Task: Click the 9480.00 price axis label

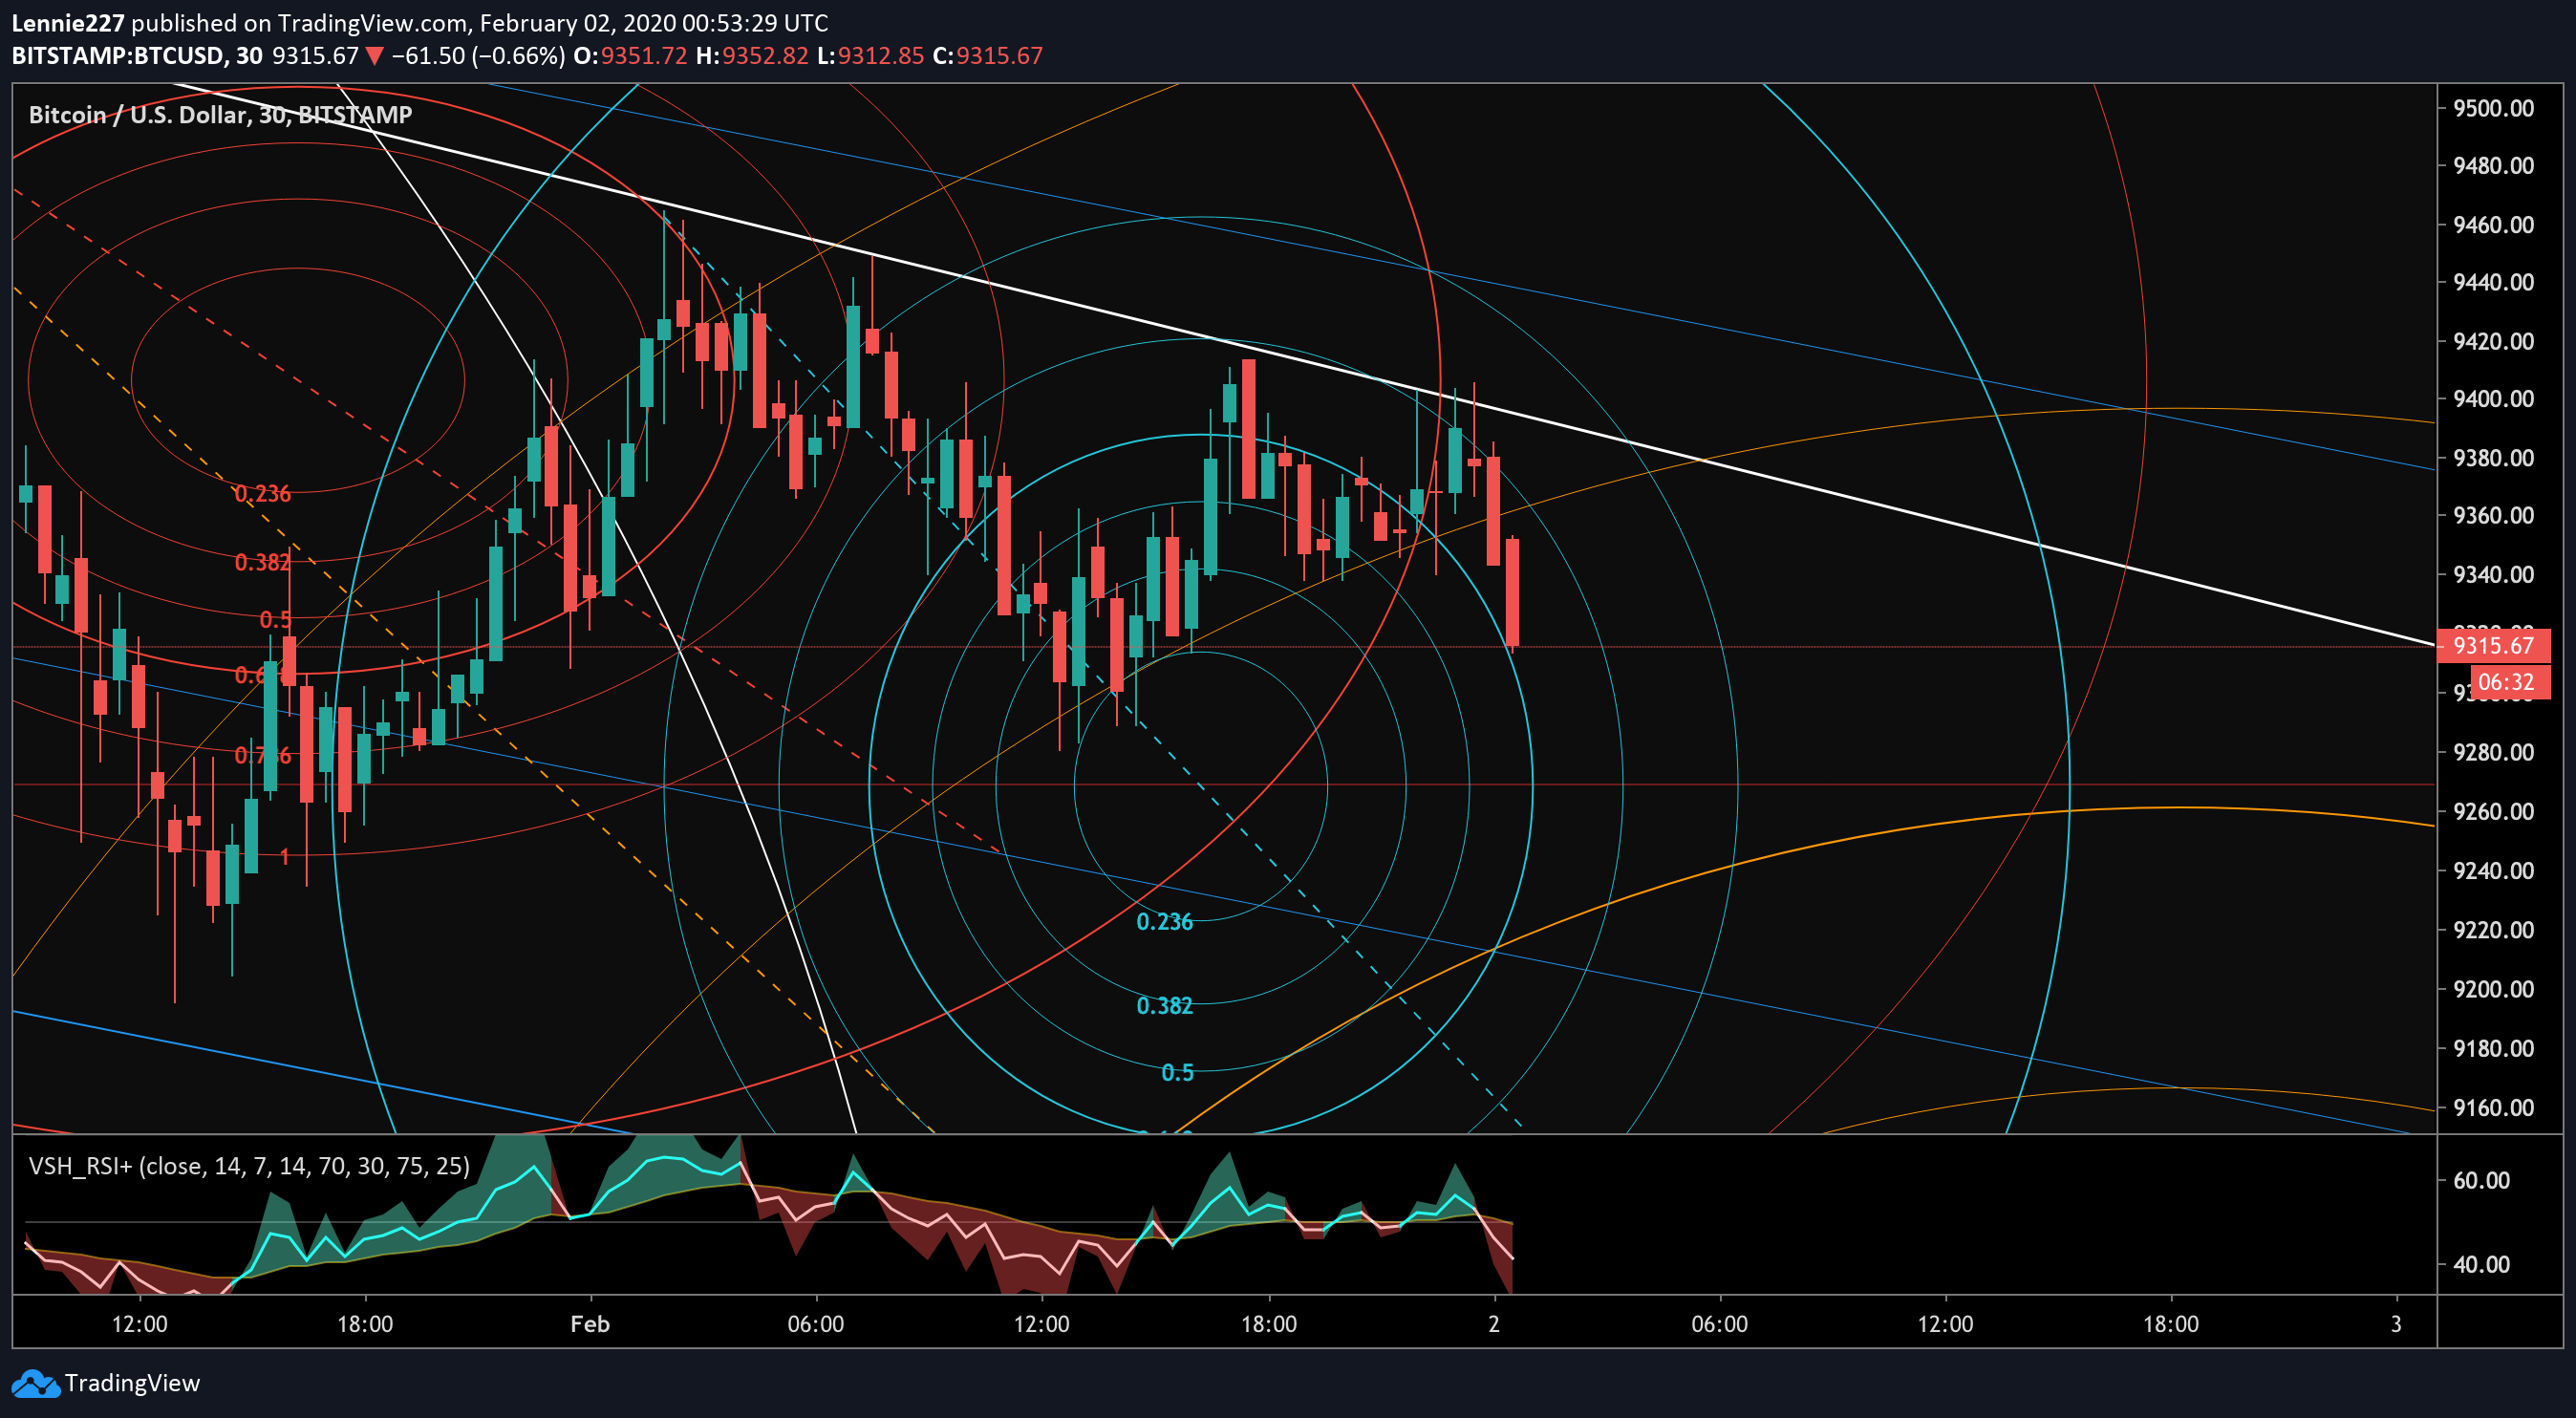Action: (2494, 166)
